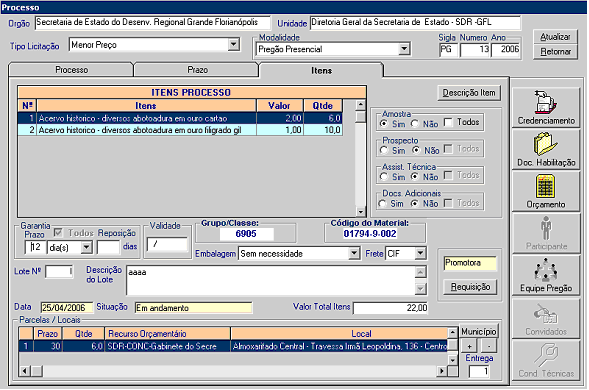This screenshot has height=390, width=589.
Task: Click the Município button
Action: pos(479,332)
